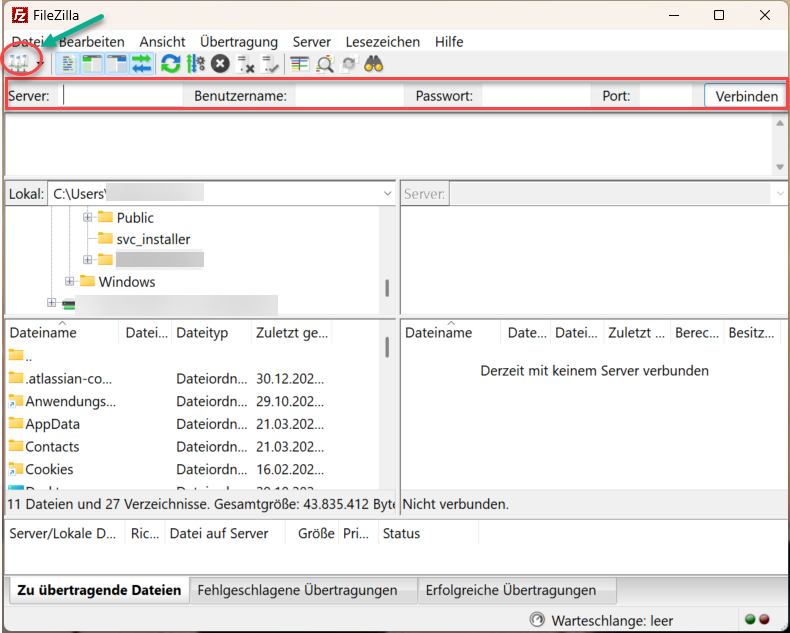This screenshot has height=633, width=790.
Task: Expand the network drive node below Windows
Action: pos(51,302)
